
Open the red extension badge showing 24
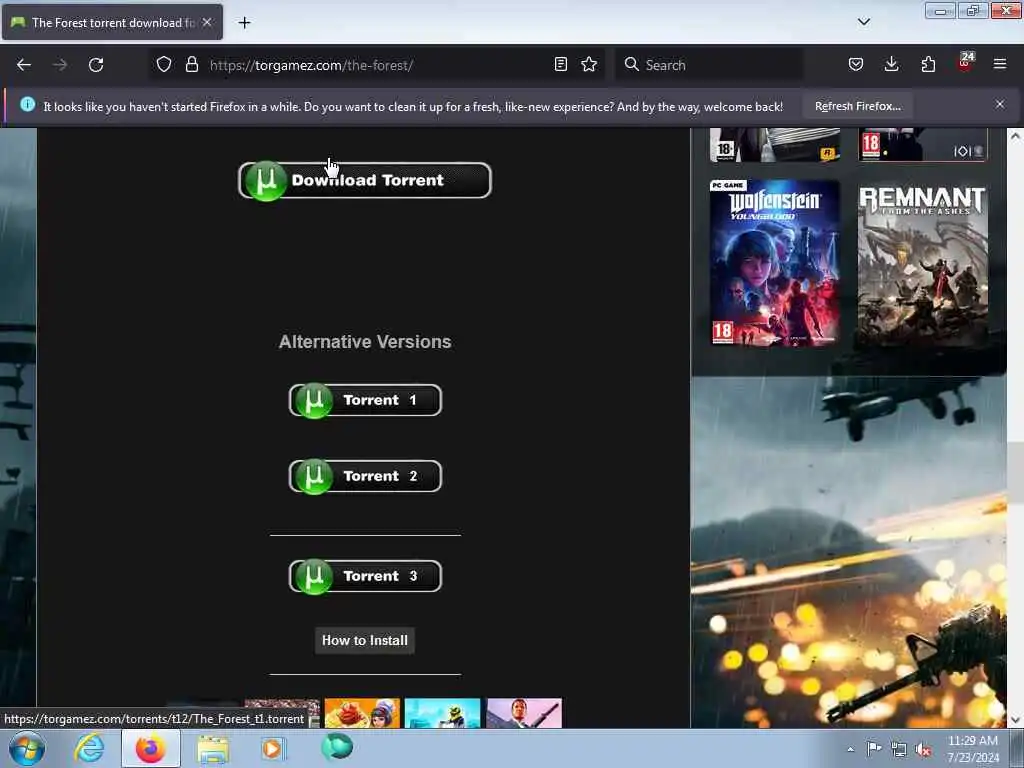click(x=965, y=63)
